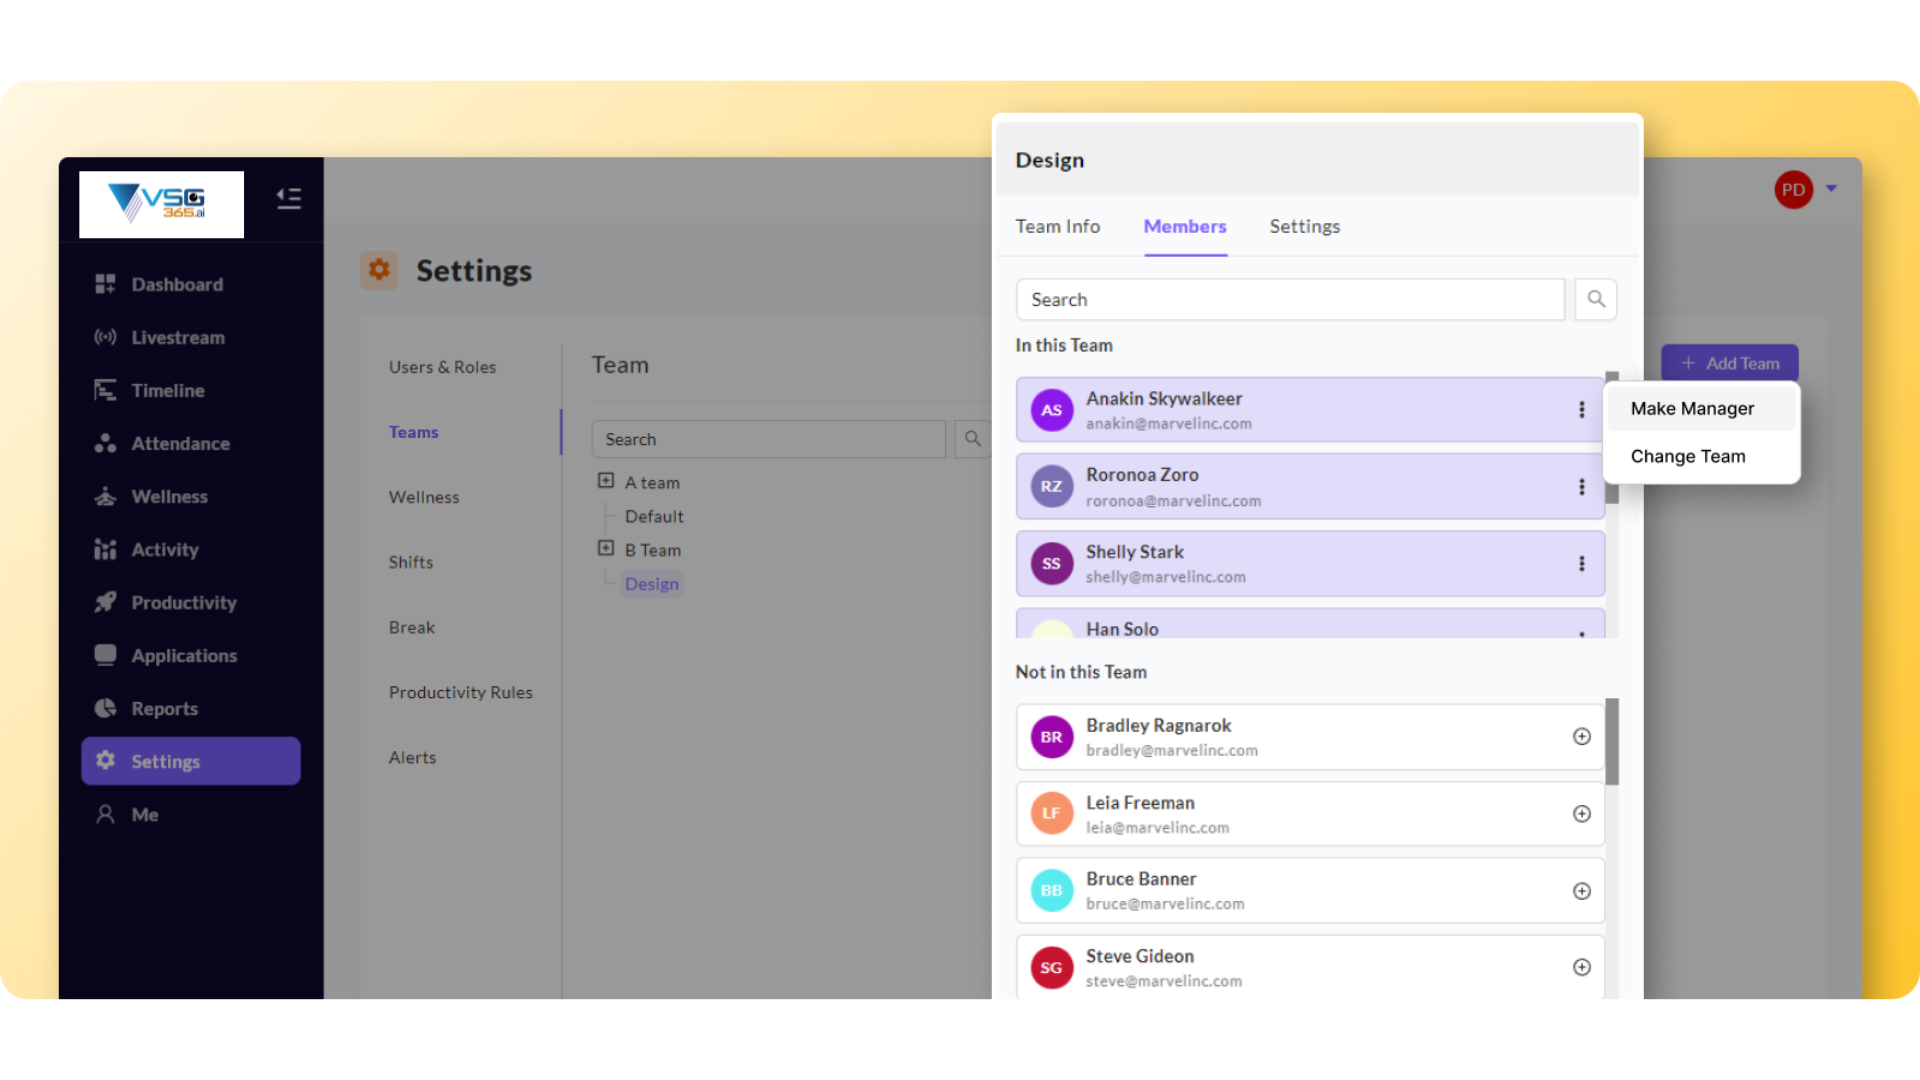This screenshot has height=1080, width=1920.
Task: Click the Livestream sidebar icon
Action: click(105, 337)
